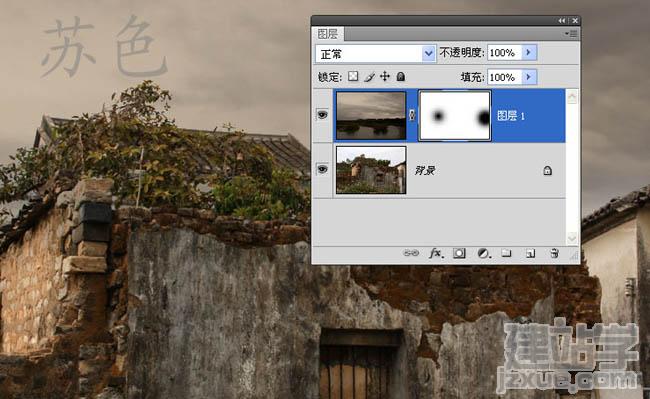Toggle lock all padlock icon
This screenshot has height=399, width=650.
point(400,76)
